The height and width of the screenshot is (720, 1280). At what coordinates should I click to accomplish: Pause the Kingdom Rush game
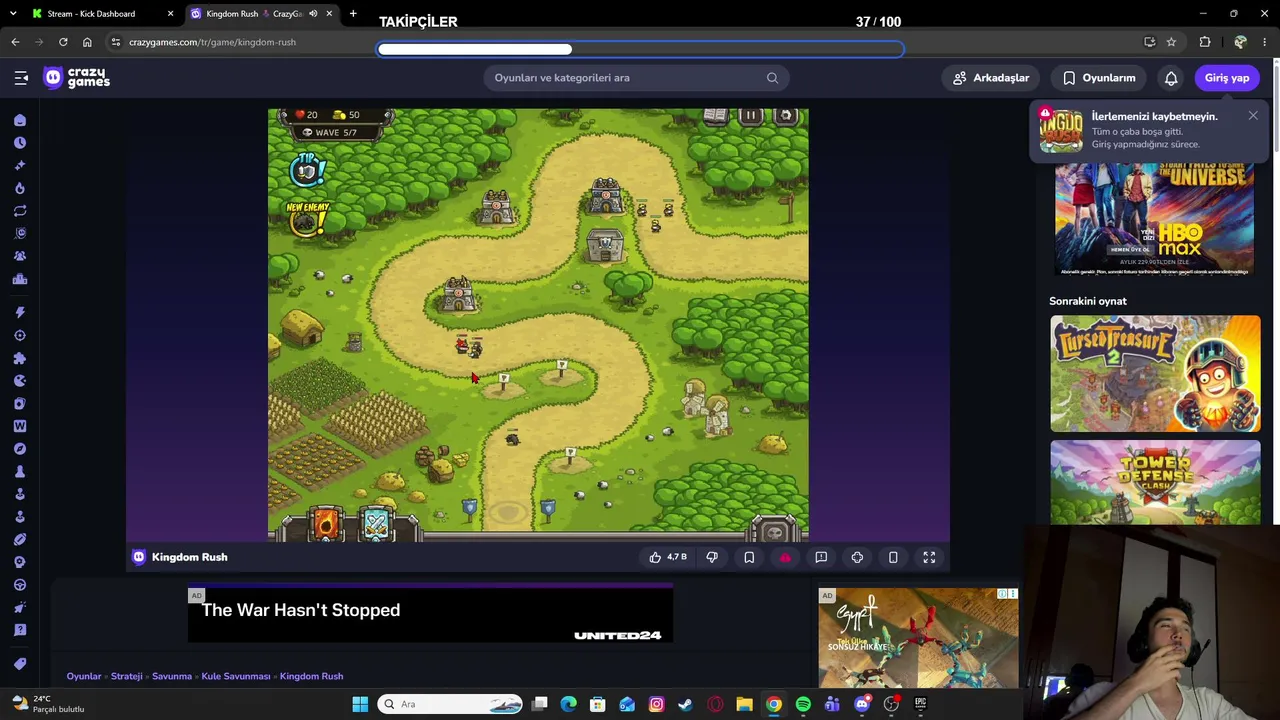click(750, 116)
